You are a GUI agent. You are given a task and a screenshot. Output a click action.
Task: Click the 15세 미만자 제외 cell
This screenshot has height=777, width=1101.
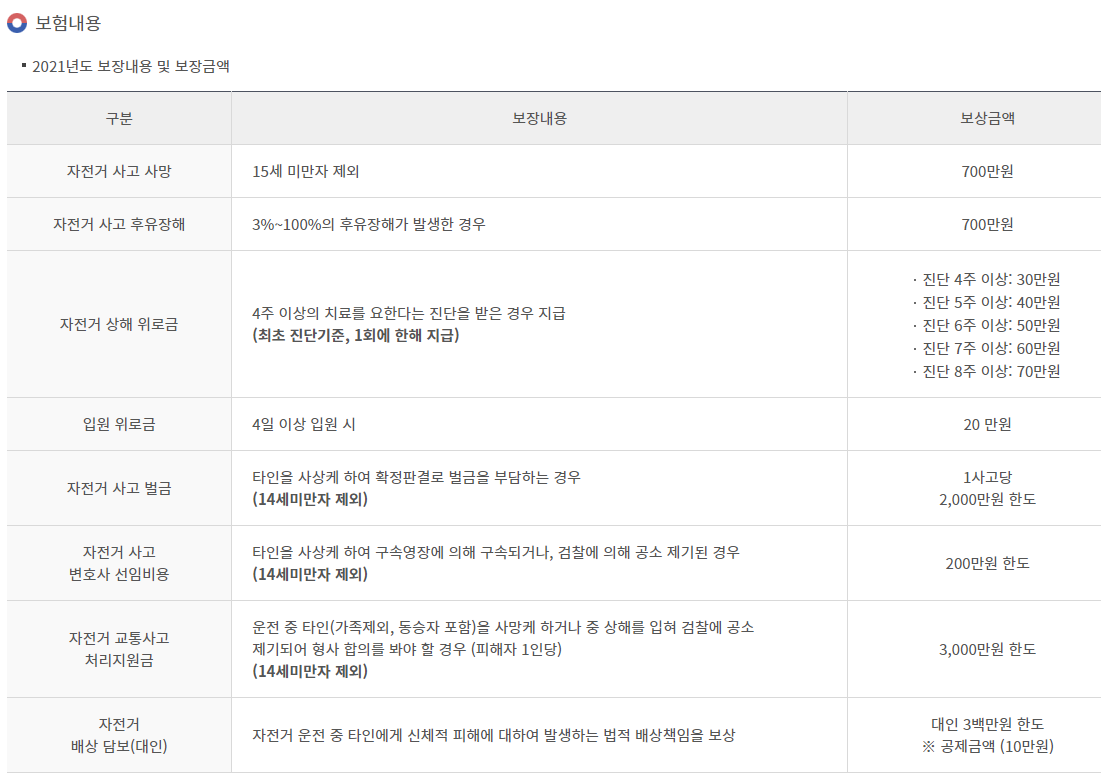click(306, 171)
